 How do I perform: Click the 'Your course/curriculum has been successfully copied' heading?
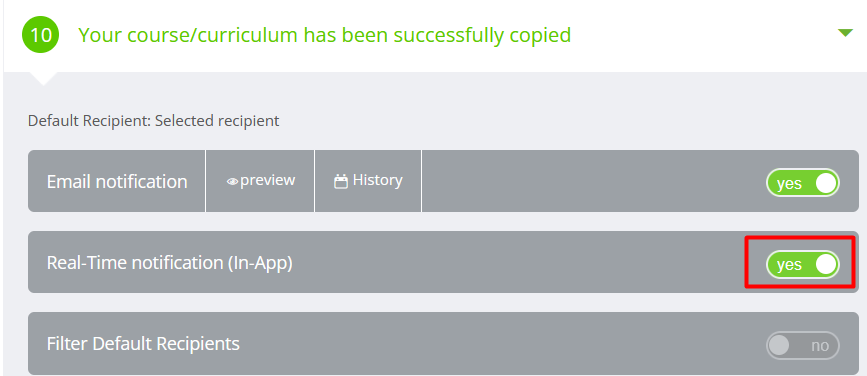click(325, 35)
